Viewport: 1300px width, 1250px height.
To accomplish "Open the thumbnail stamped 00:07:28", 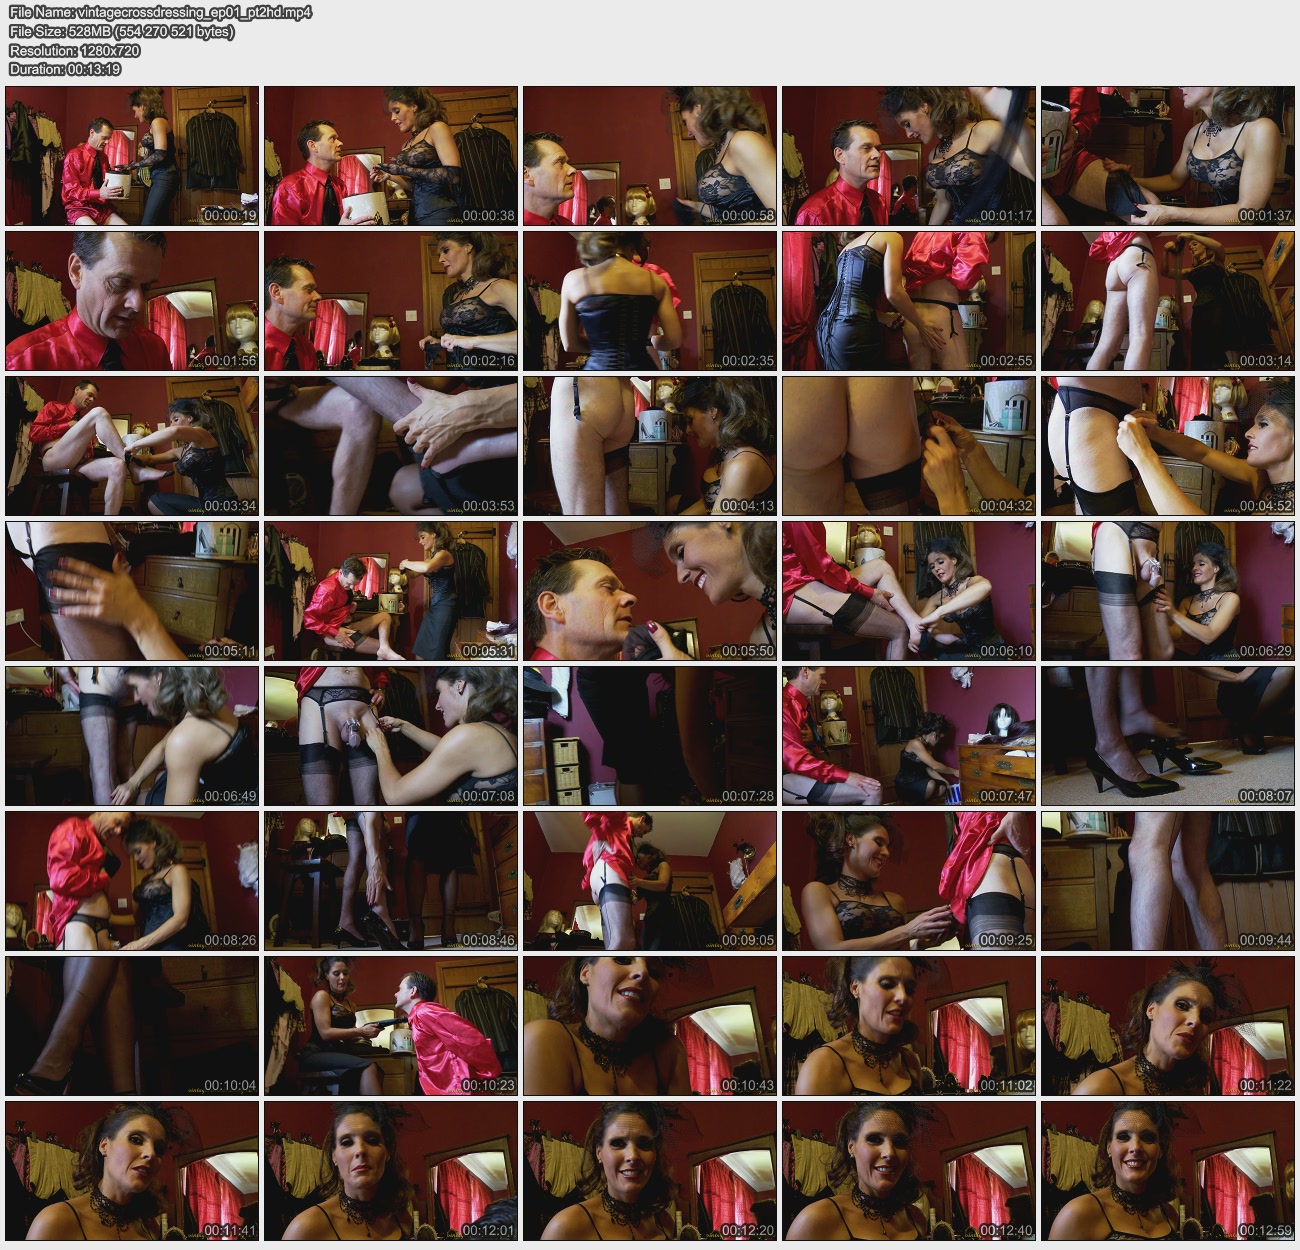I will [x=649, y=735].
